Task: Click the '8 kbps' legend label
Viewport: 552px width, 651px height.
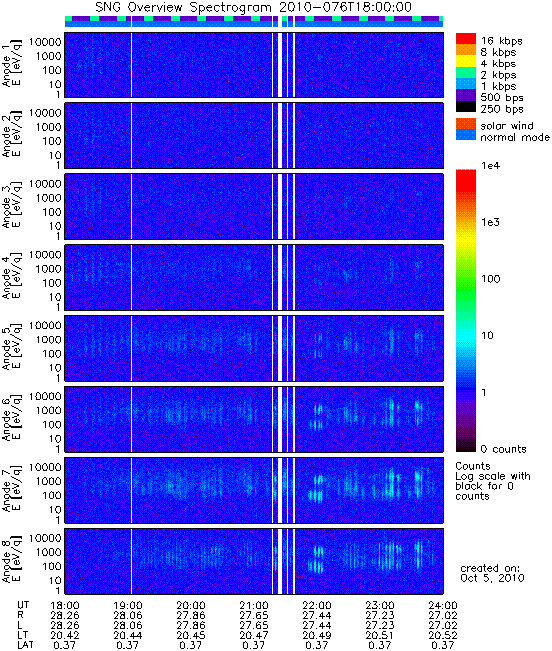Action: (498, 52)
